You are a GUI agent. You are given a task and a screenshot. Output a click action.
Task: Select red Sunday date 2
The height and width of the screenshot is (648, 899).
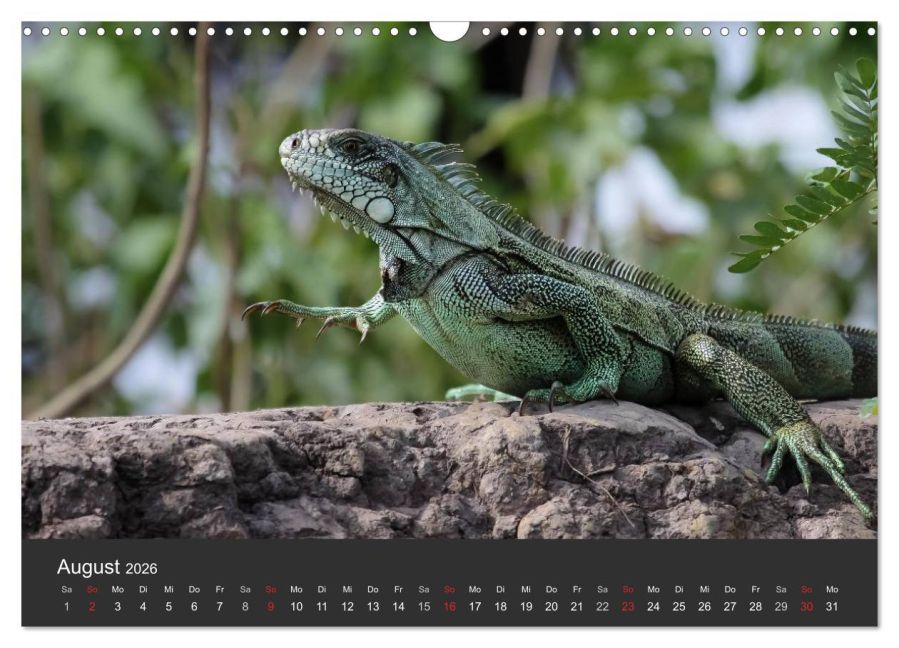point(92,607)
